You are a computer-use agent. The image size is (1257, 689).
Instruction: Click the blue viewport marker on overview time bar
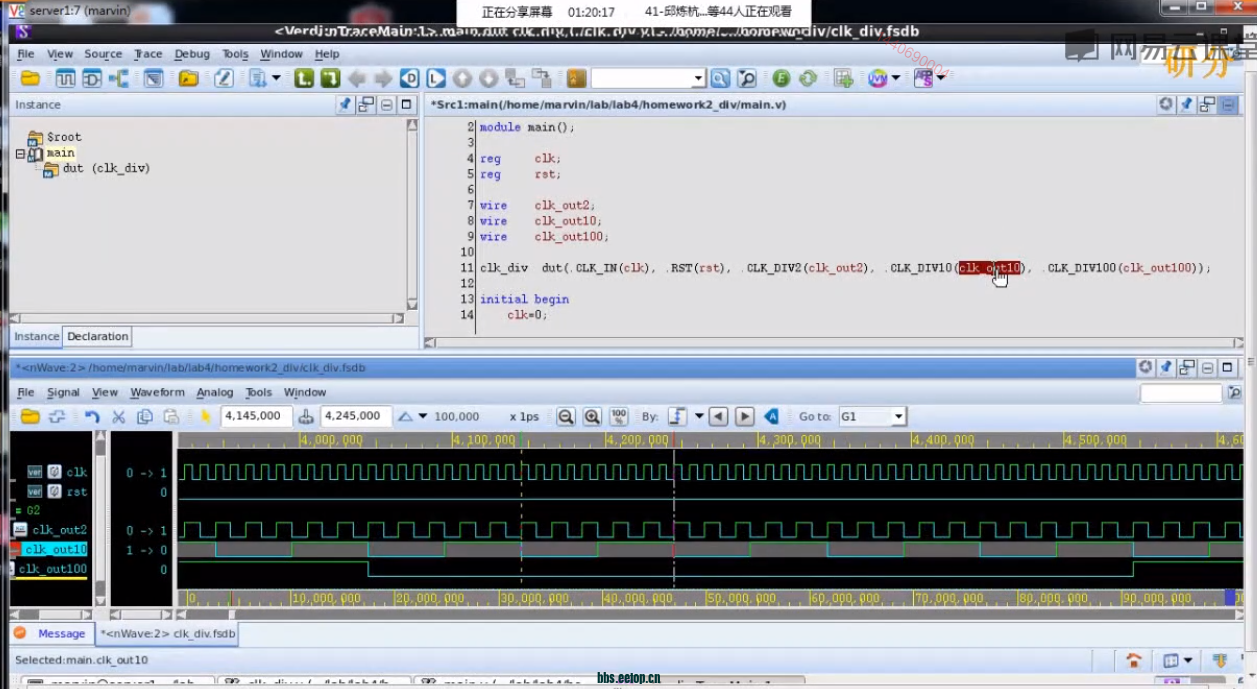point(1230,598)
